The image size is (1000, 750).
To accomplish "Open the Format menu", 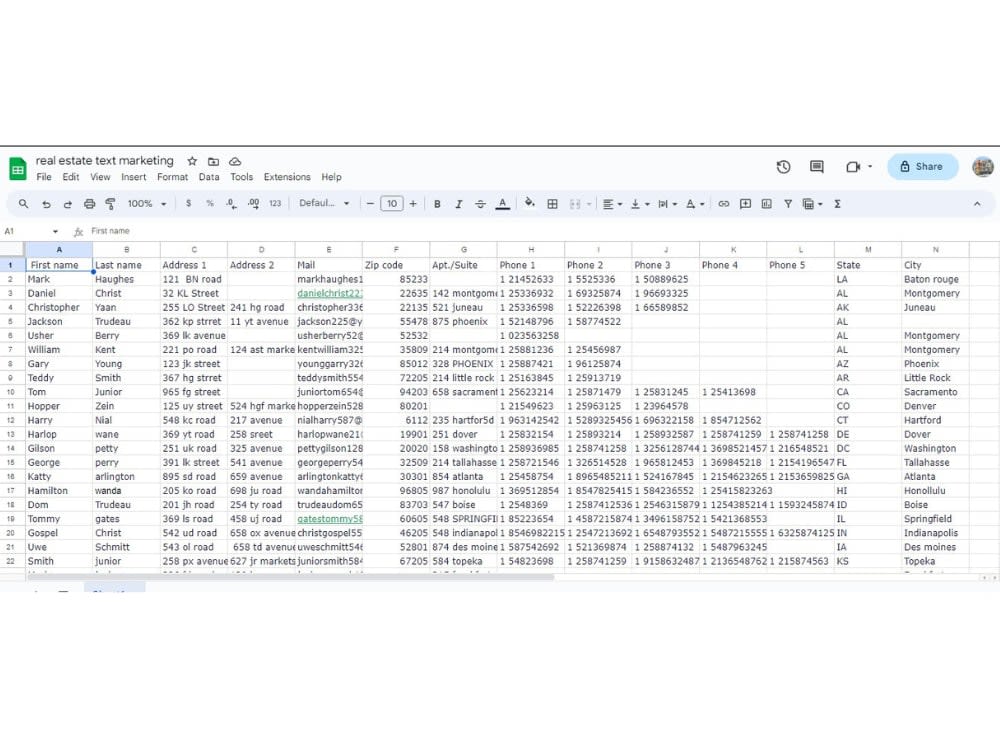I will click(x=172, y=177).
